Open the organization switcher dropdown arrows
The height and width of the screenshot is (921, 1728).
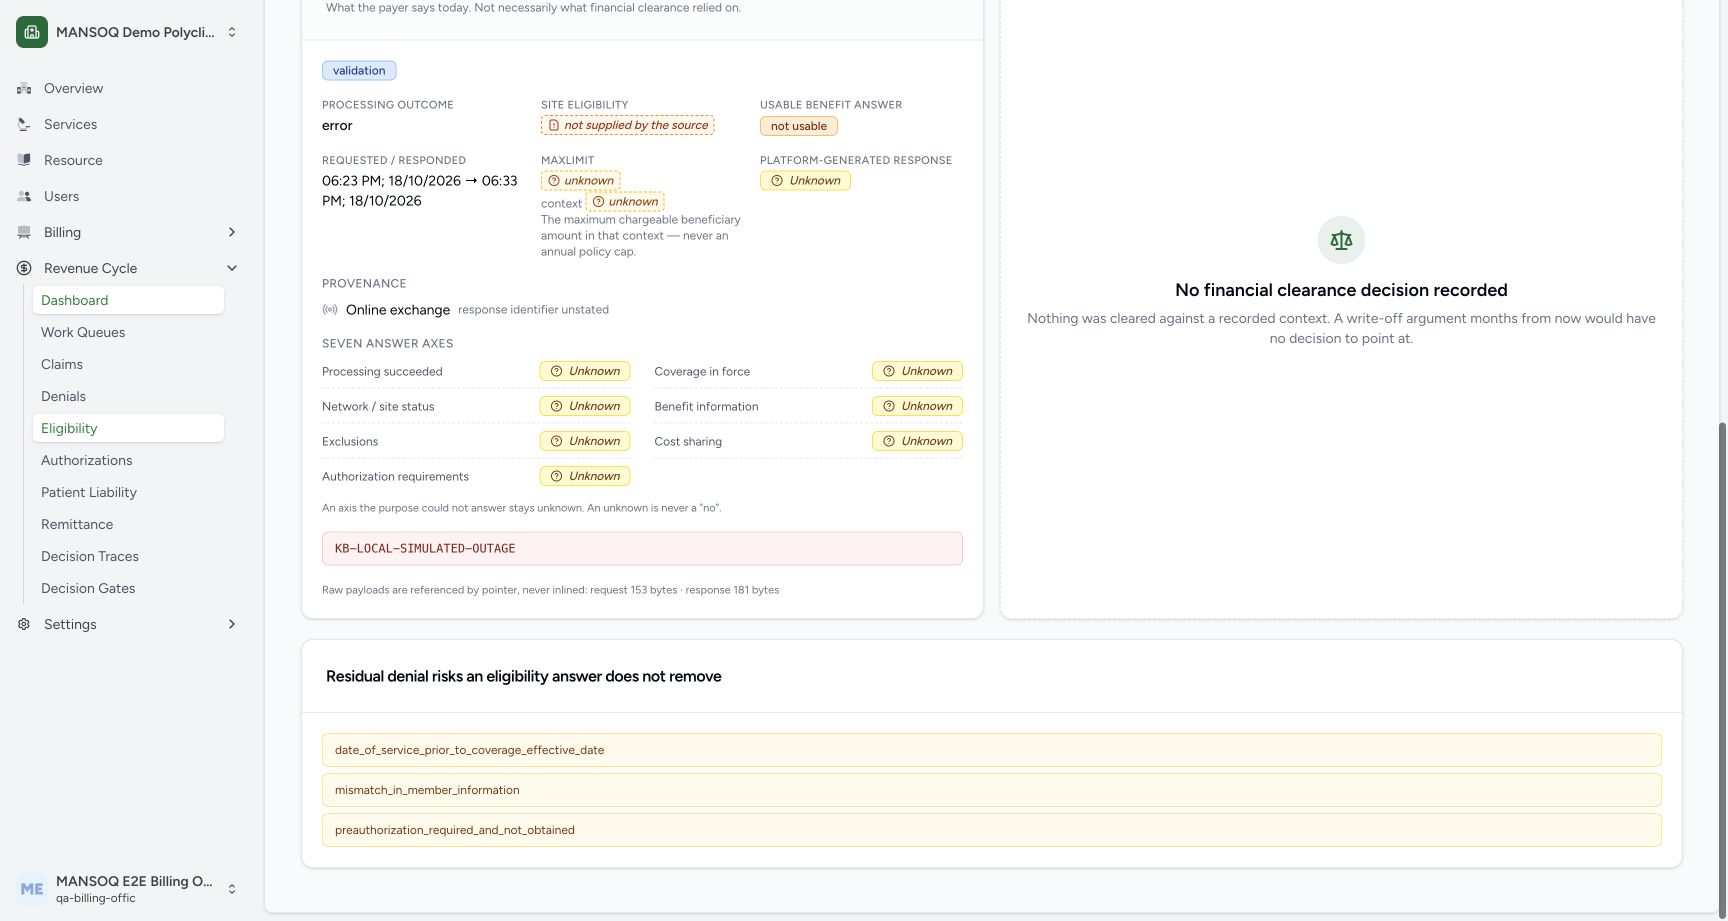pos(232,32)
